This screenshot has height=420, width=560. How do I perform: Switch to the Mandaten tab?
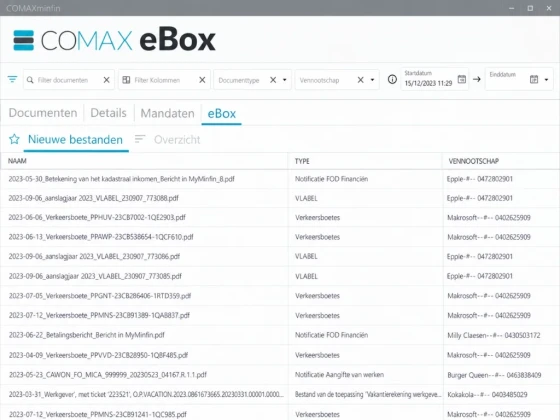tap(168, 113)
